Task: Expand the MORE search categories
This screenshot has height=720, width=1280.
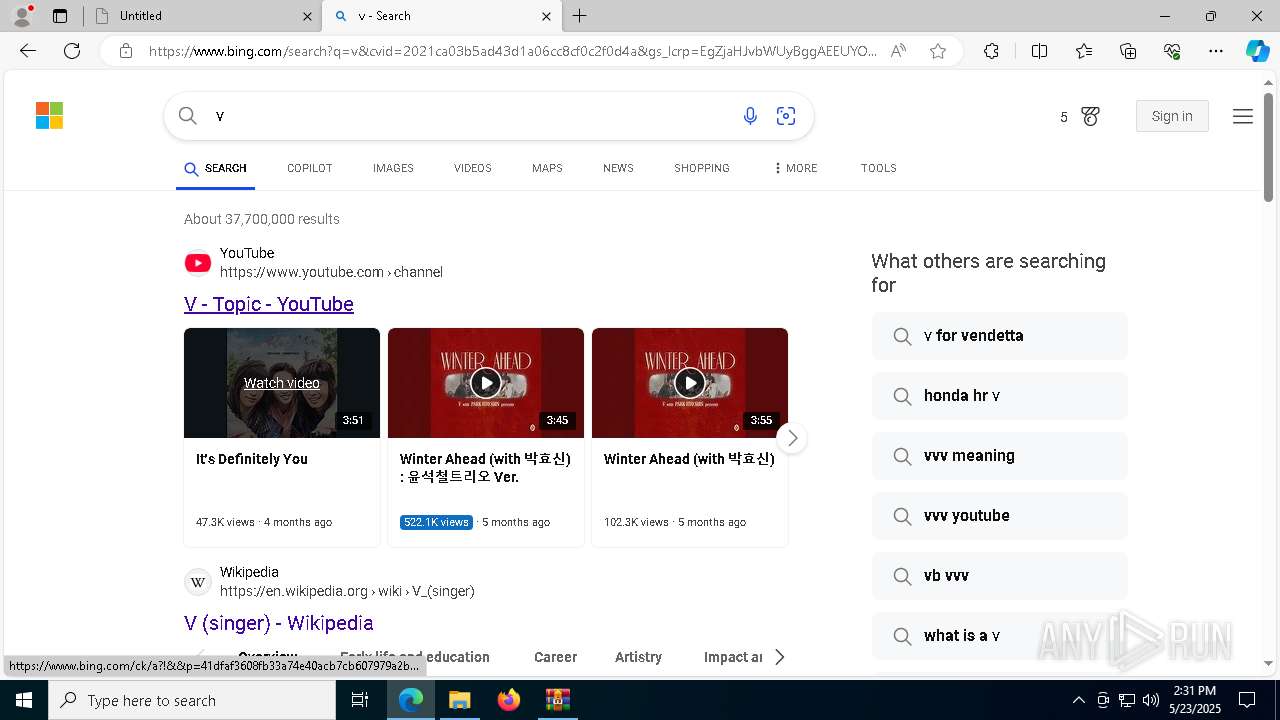Action: pos(795,168)
